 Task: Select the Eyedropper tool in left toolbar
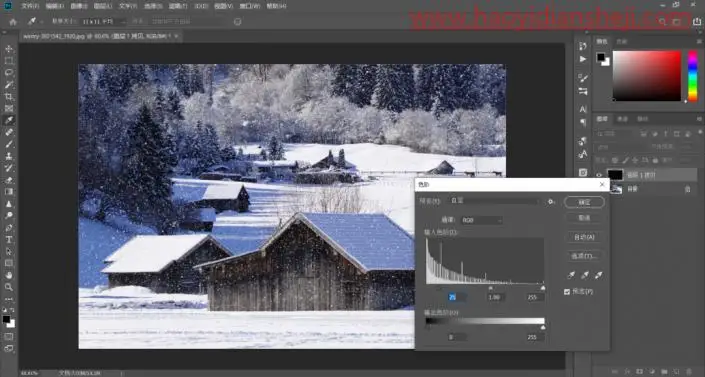click(9, 120)
